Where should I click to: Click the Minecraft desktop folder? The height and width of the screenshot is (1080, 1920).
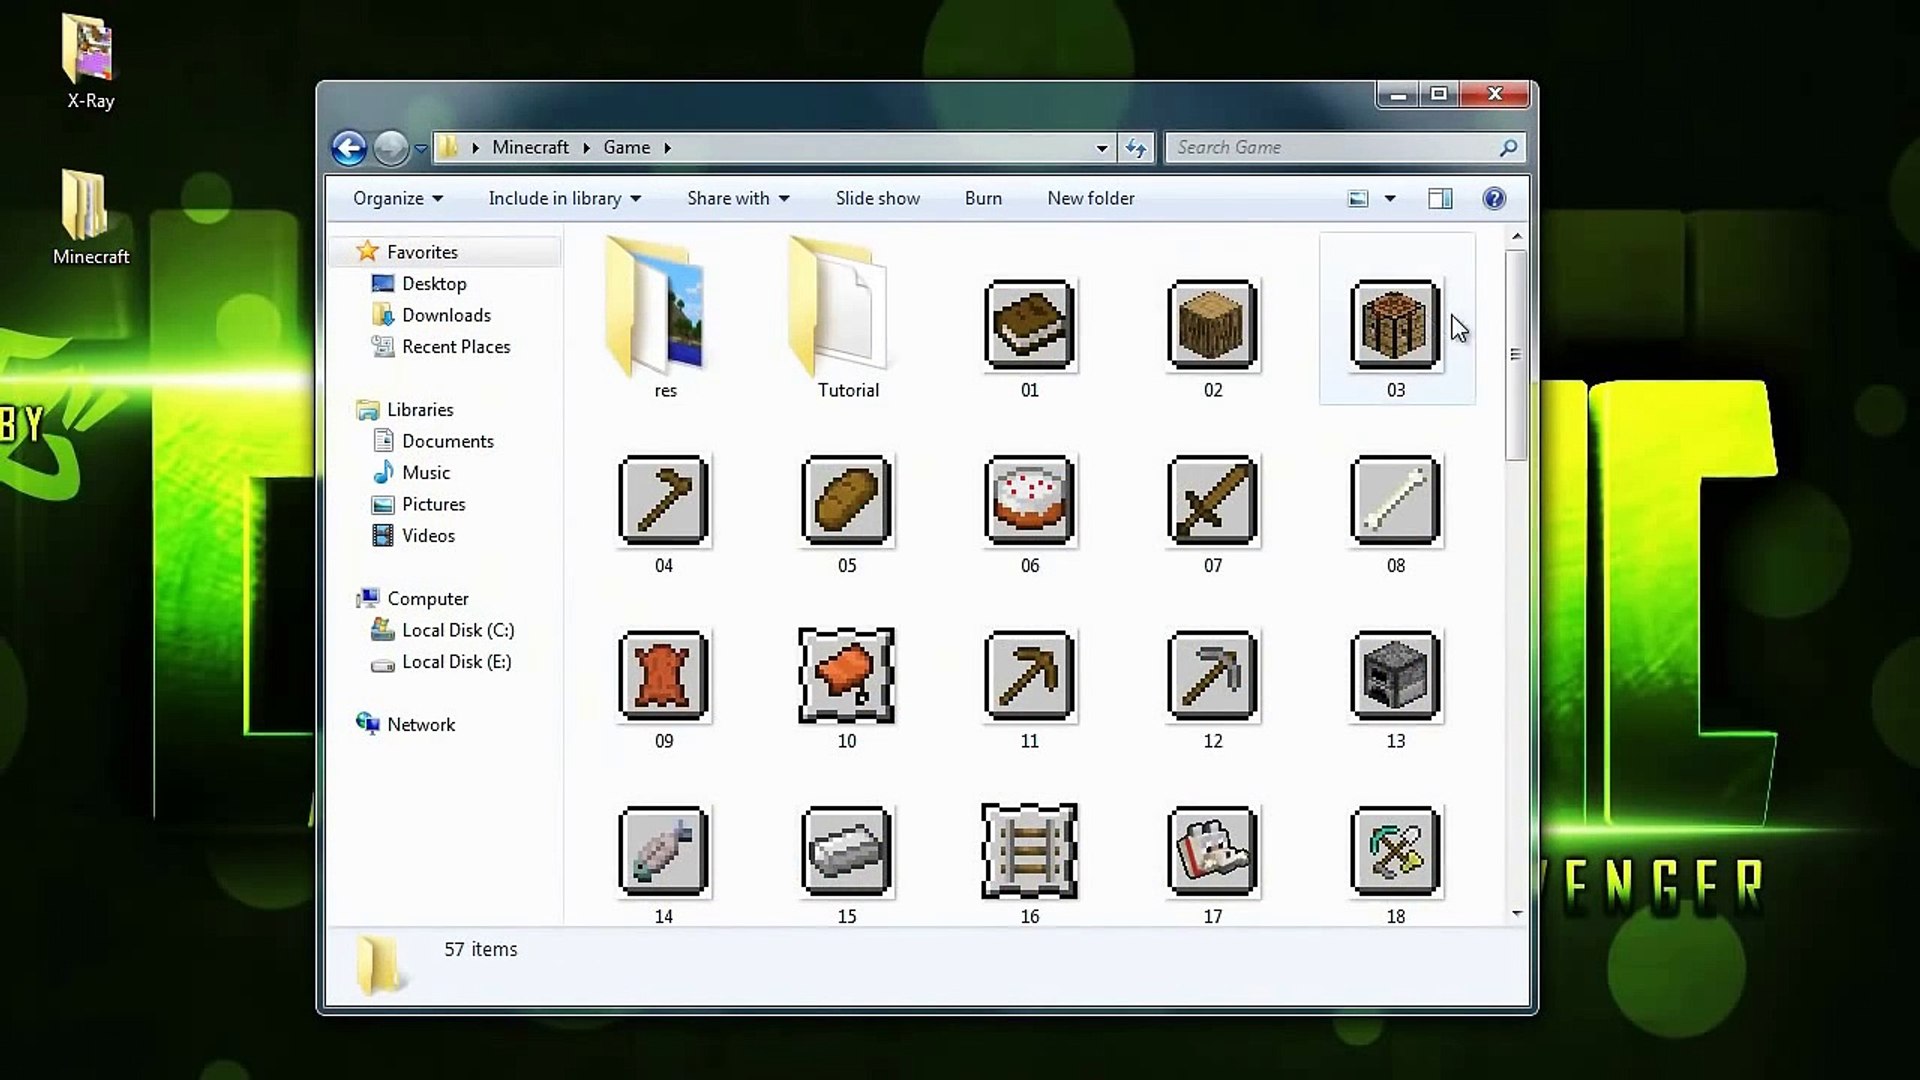point(90,218)
